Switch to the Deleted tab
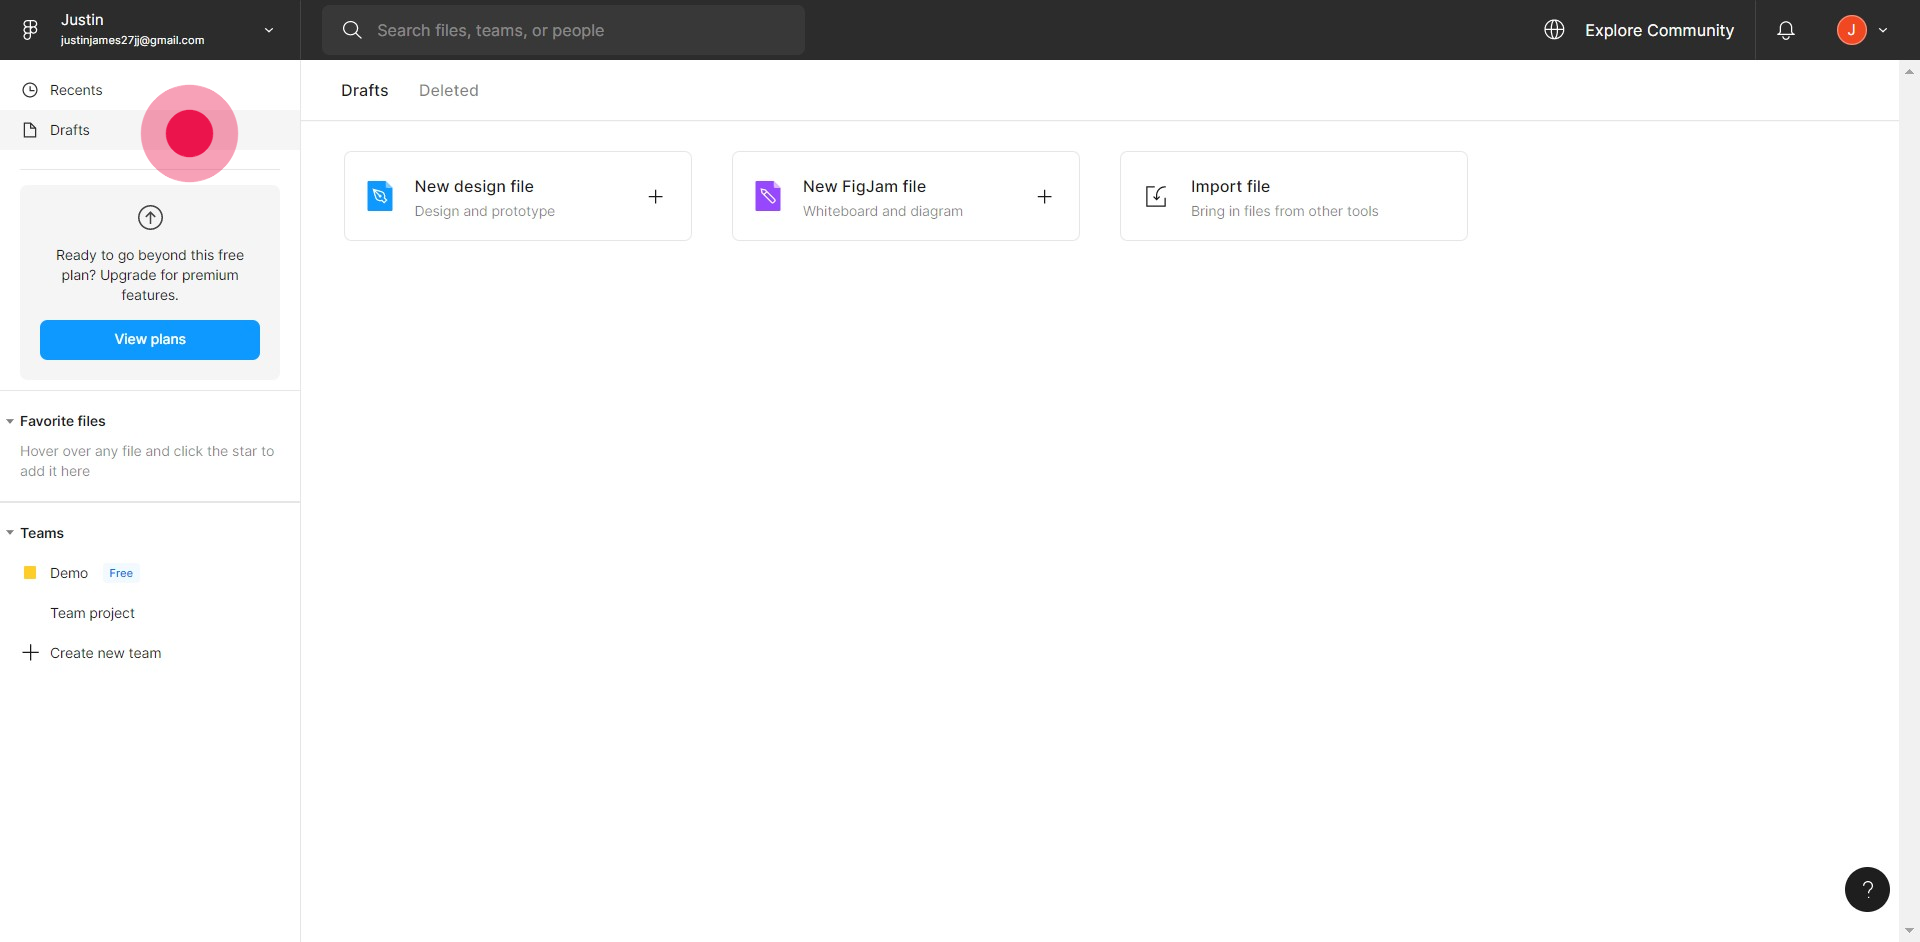This screenshot has height=942, width=1920. [x=448, y=90]
